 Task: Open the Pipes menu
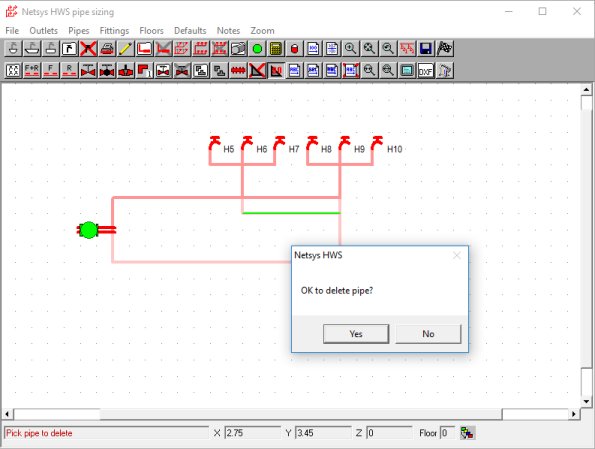coord(79,30)
